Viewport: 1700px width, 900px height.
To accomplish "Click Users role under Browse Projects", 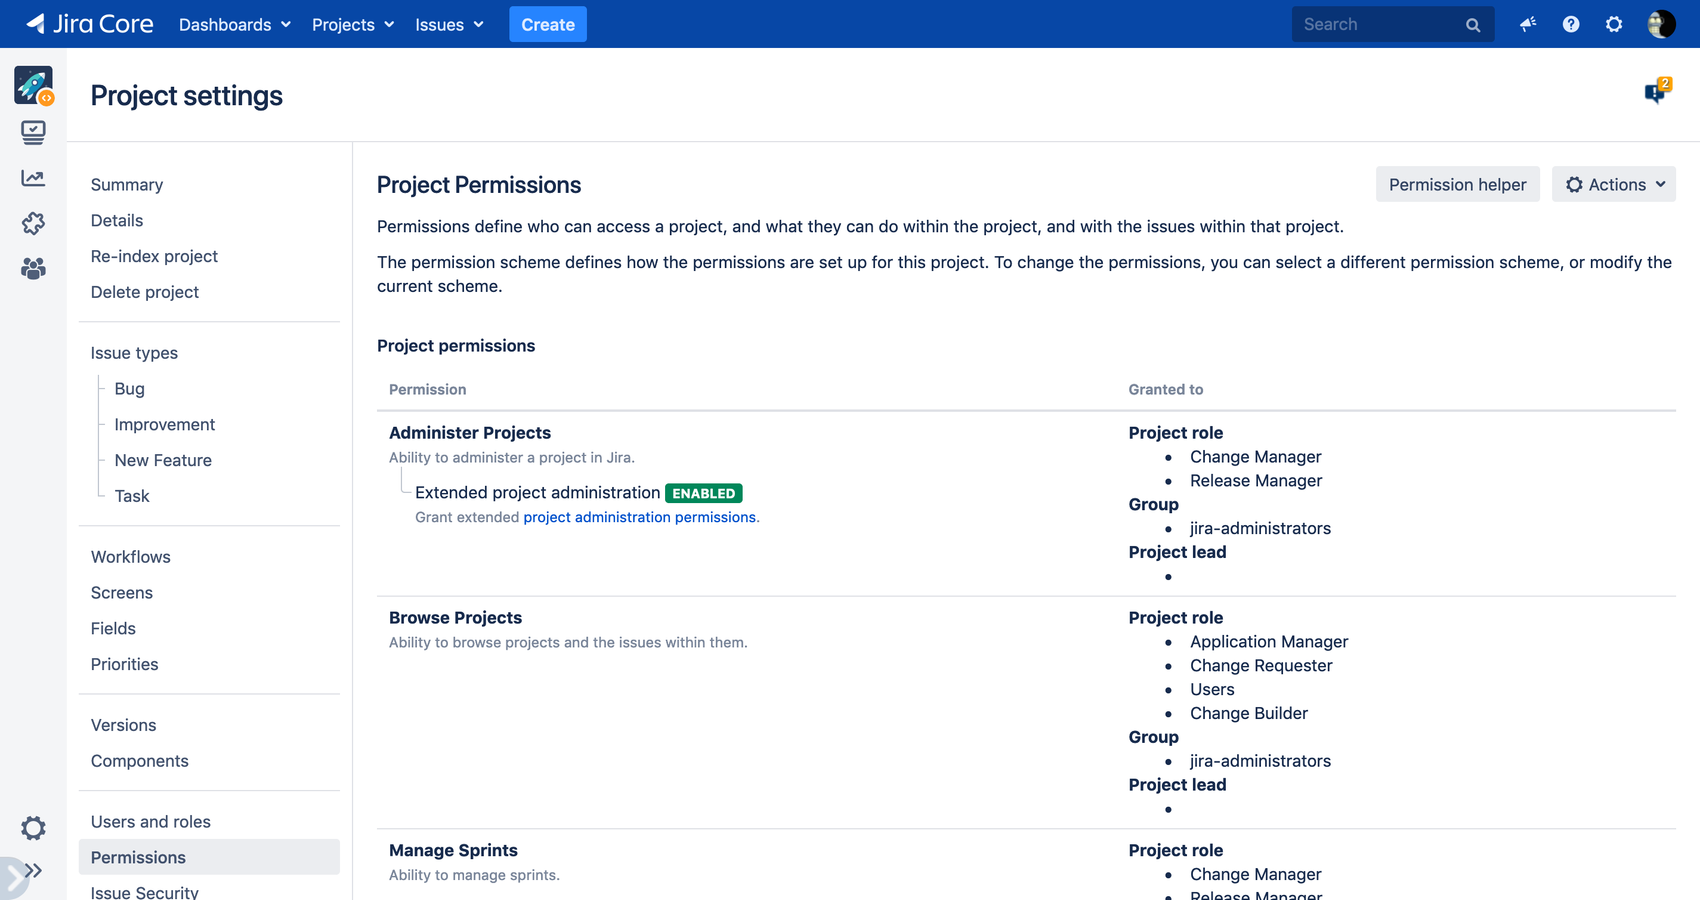I will click(x=1212, y=690).
